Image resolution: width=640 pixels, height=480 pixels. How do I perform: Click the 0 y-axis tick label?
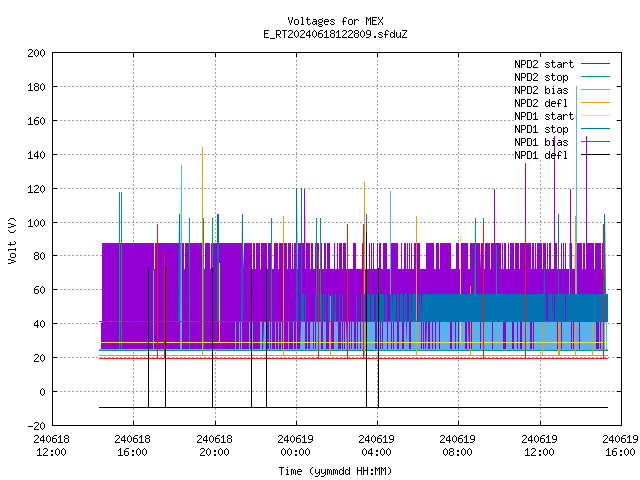(x=42, y=392)
